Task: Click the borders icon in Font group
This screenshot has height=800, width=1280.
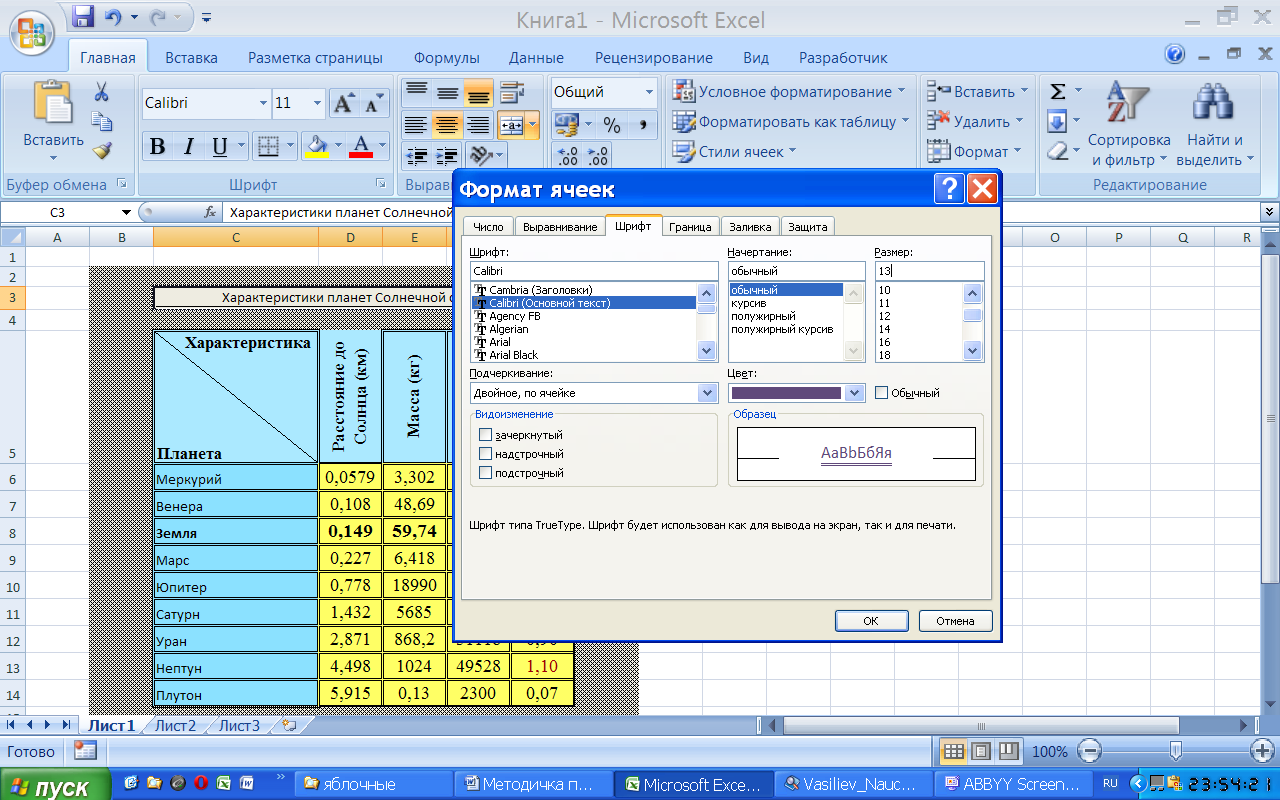Action: [x=267, y=147]
